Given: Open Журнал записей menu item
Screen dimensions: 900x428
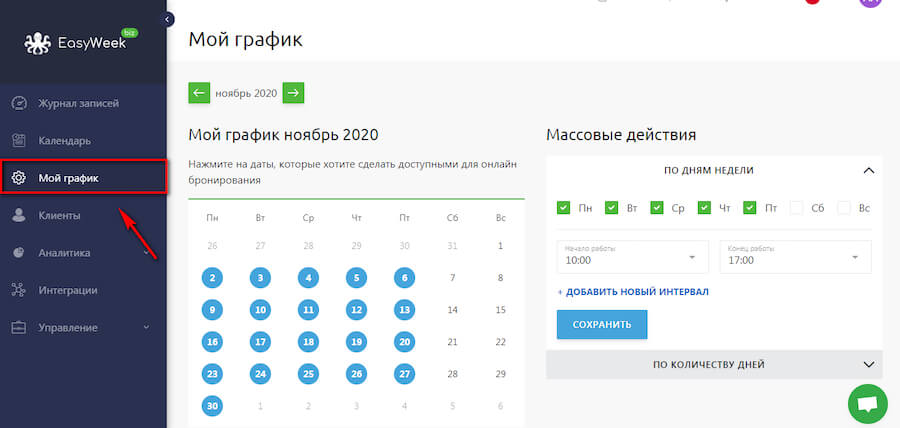Looking at the screenshot, I should [79, 104].
